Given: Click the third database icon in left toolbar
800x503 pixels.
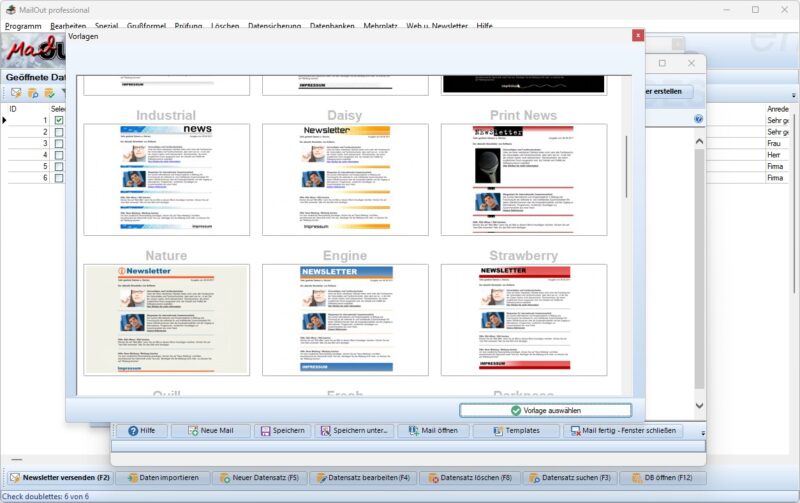Looking at the screenshot, I should coord(49,93).
